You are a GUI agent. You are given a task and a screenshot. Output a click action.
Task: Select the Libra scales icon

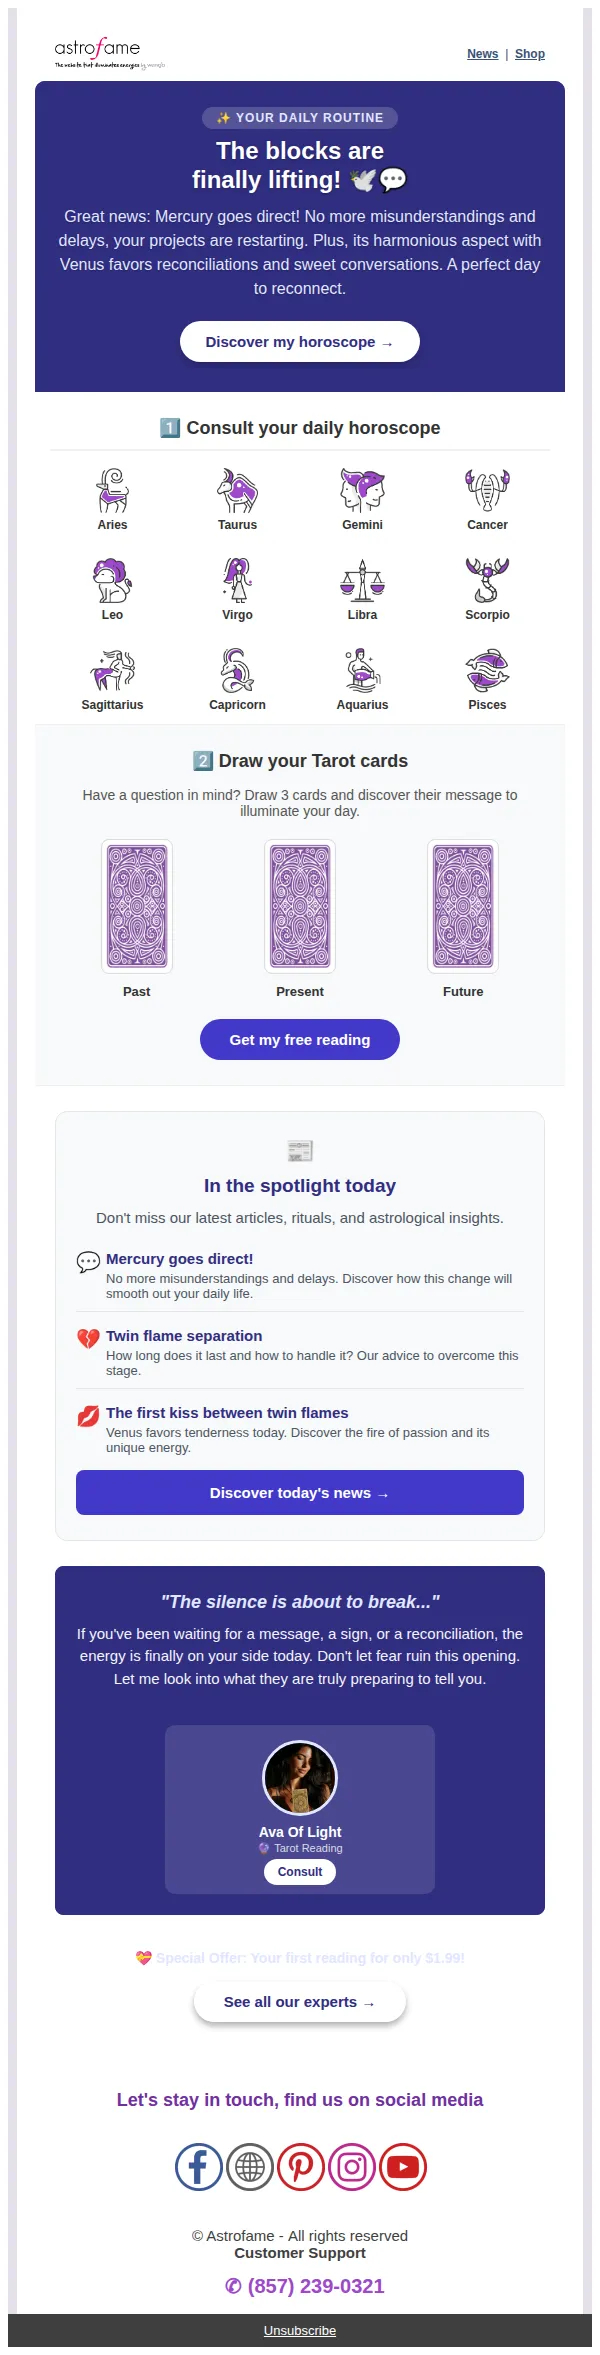point(362,580)
